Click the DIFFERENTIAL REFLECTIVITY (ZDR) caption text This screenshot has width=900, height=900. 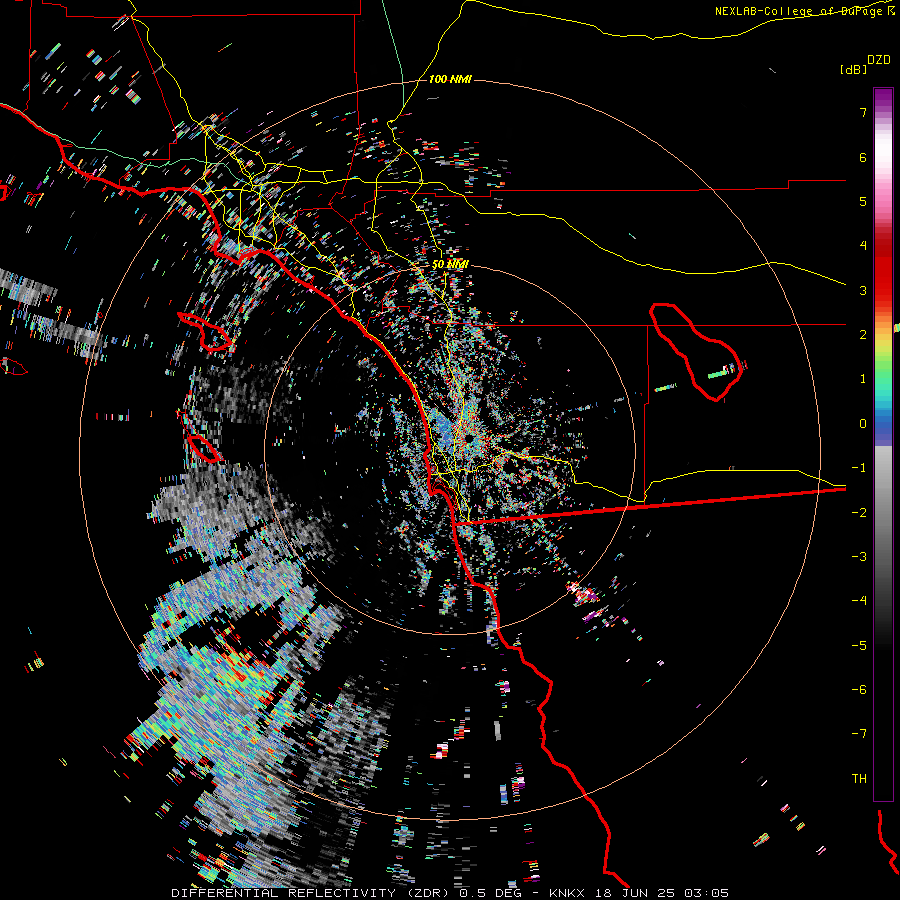tap(312, 893)
